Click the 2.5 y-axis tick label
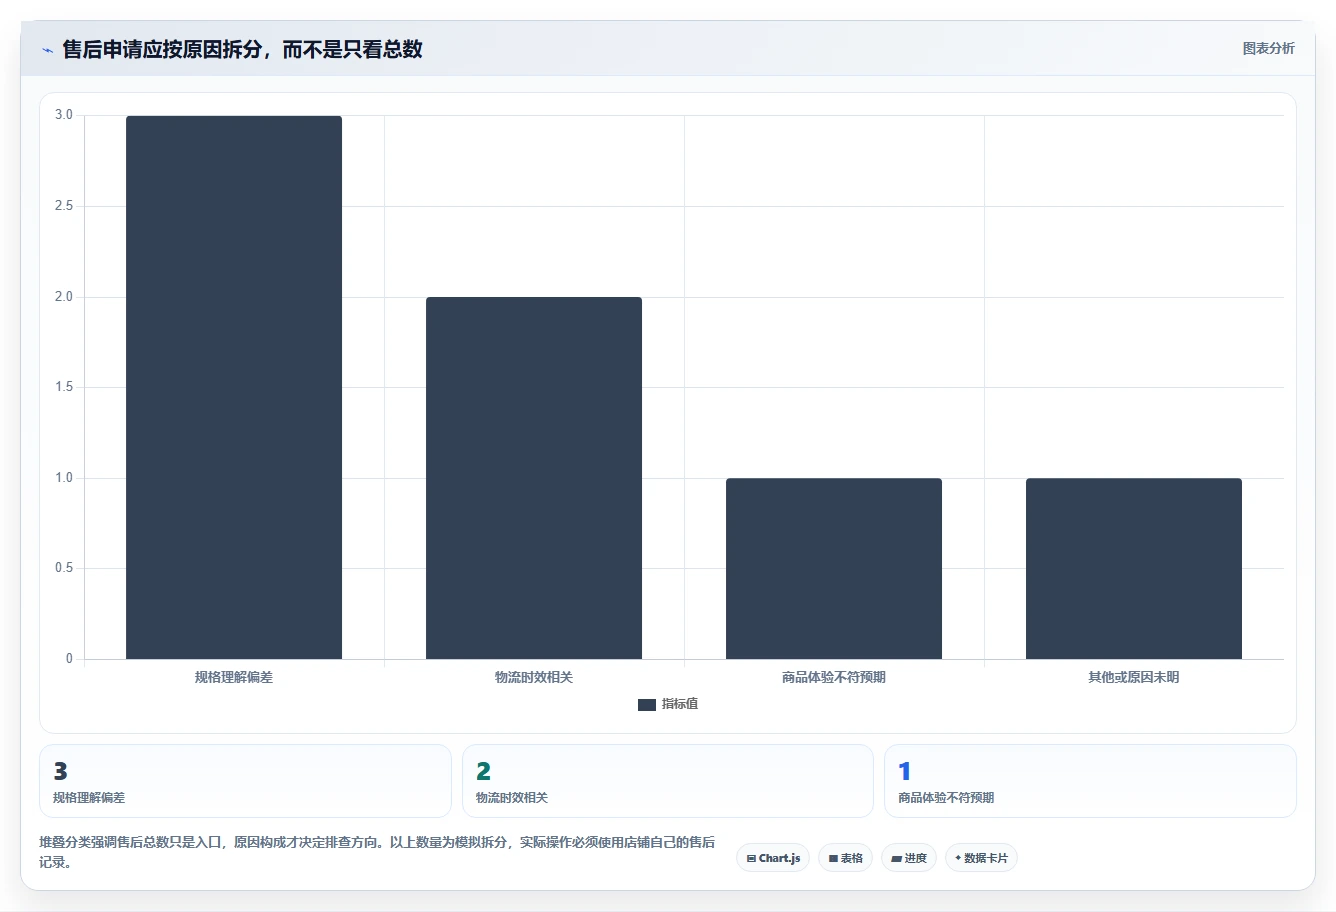This screenshot has height=912, width=1336. click(64, 206)
